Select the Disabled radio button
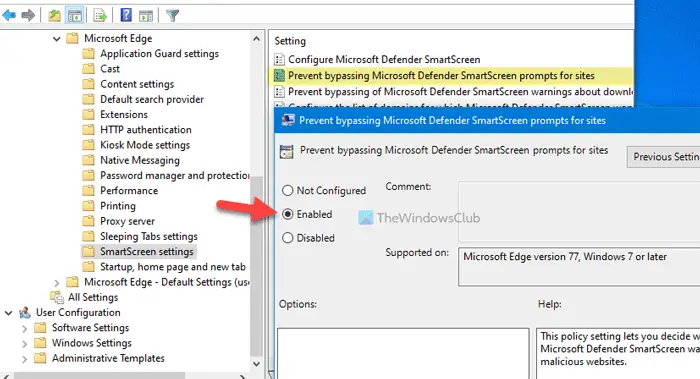This screenshot has width=700, height=379. [288, 238]
